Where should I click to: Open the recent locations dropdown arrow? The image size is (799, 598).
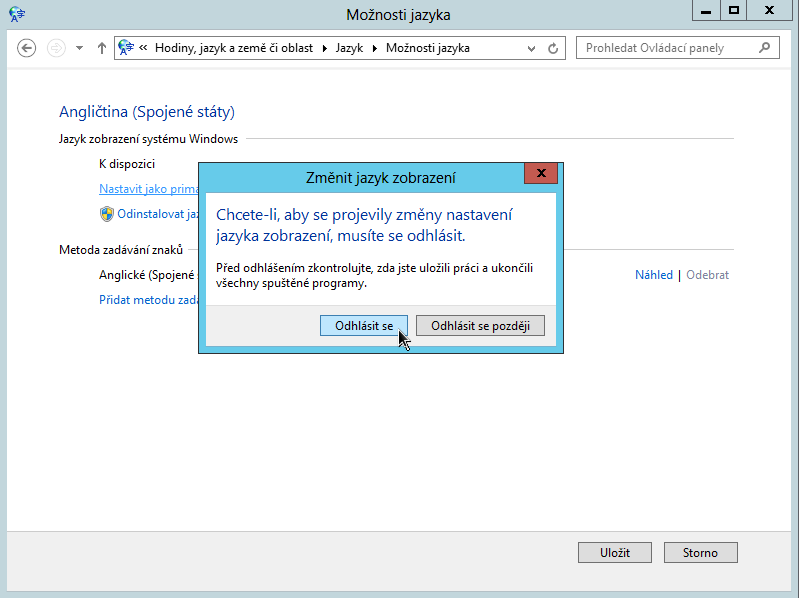tap(80, 48)
